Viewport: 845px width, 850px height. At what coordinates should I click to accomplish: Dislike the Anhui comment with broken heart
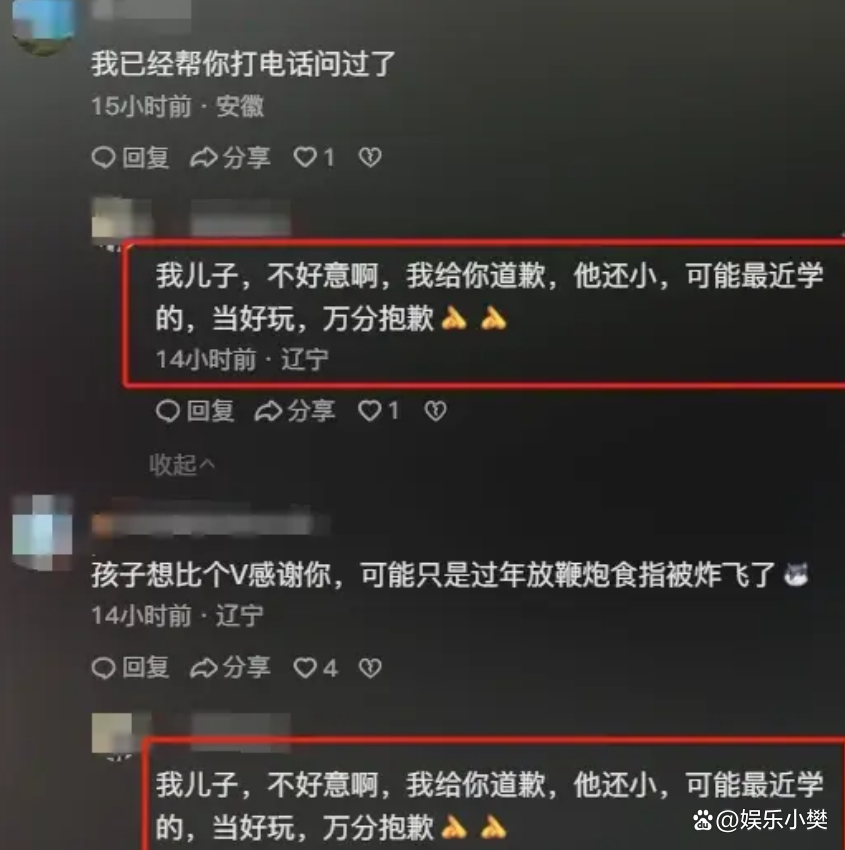tap(370, 157)
